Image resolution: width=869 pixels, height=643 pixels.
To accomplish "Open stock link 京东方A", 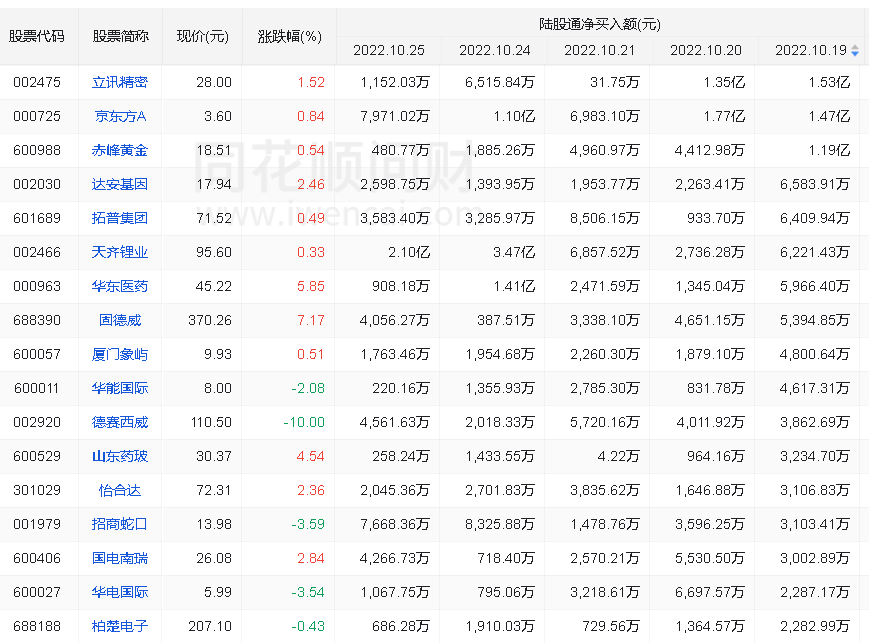I will (x=120, y=116).
